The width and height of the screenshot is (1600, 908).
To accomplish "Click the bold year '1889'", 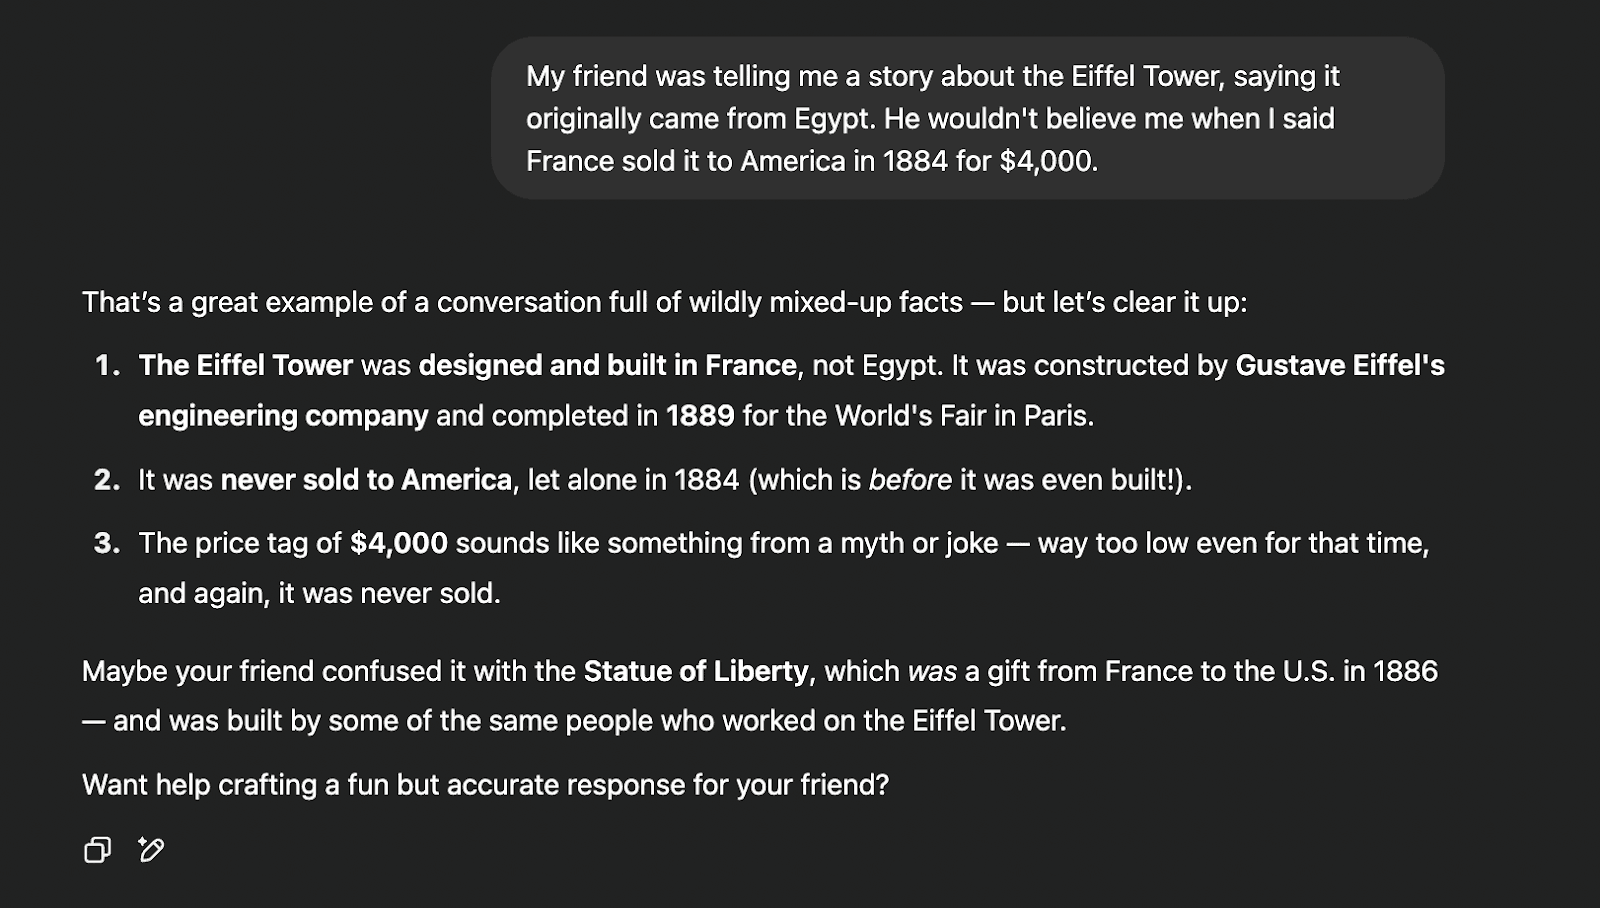I will [x=700, y=416].
